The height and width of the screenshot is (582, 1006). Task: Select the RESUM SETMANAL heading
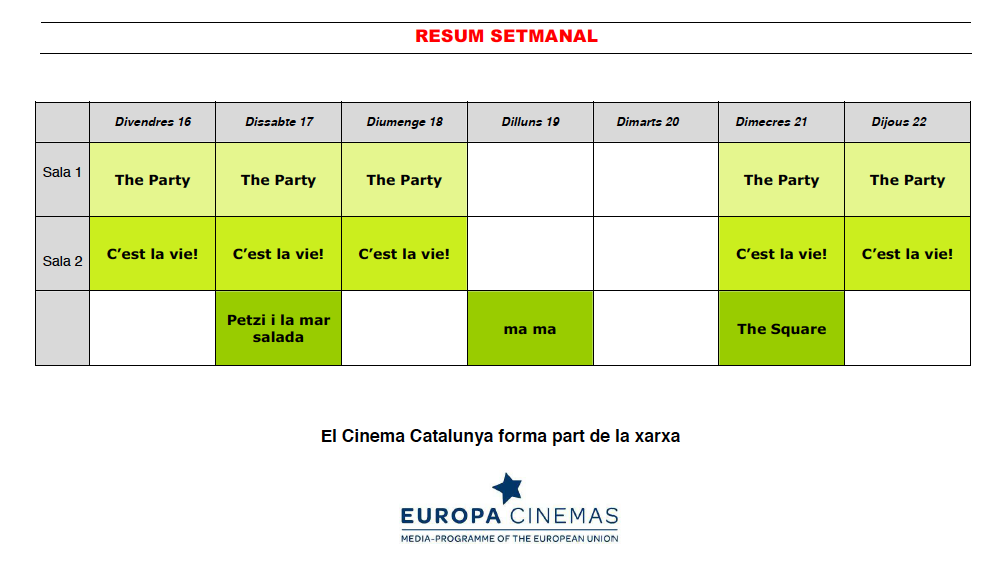pyautogui.click(x=506, y=36)
